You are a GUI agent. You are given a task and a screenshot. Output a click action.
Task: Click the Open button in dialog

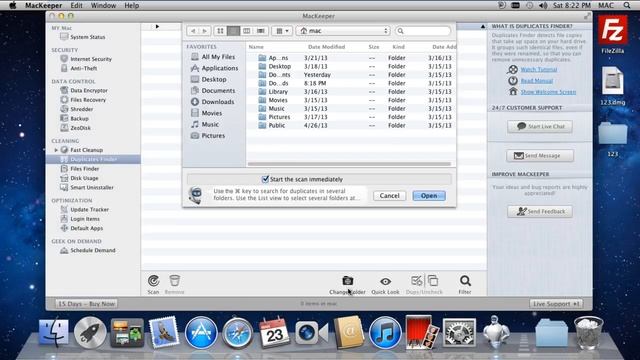click(429, 196)
